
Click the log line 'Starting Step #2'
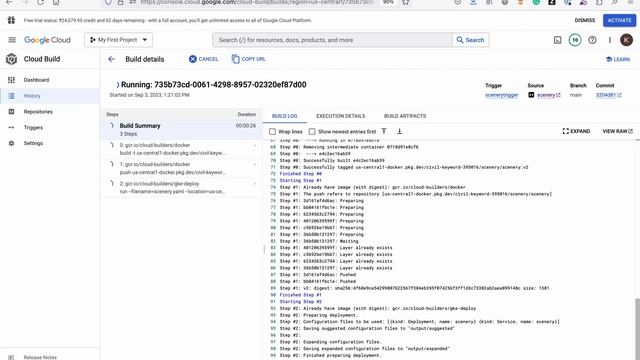pos(300,302)
